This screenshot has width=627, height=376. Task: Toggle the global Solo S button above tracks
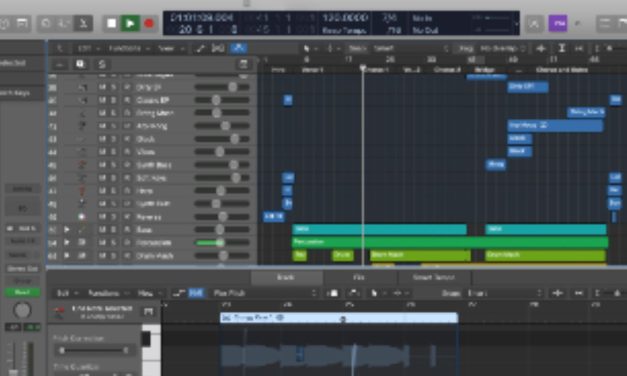(x=102, y=64)
